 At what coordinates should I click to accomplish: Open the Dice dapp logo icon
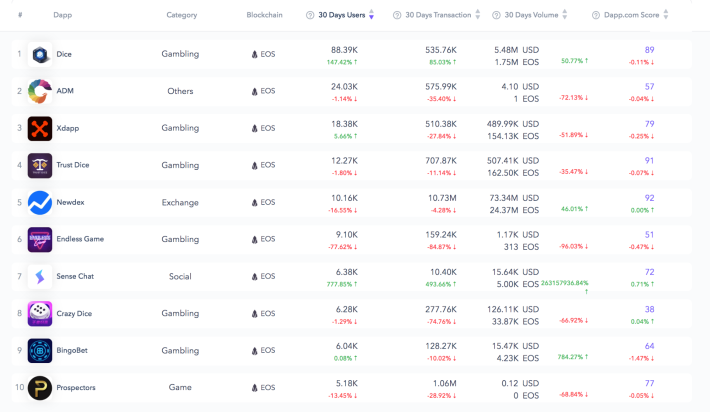[x=40, y=54]
